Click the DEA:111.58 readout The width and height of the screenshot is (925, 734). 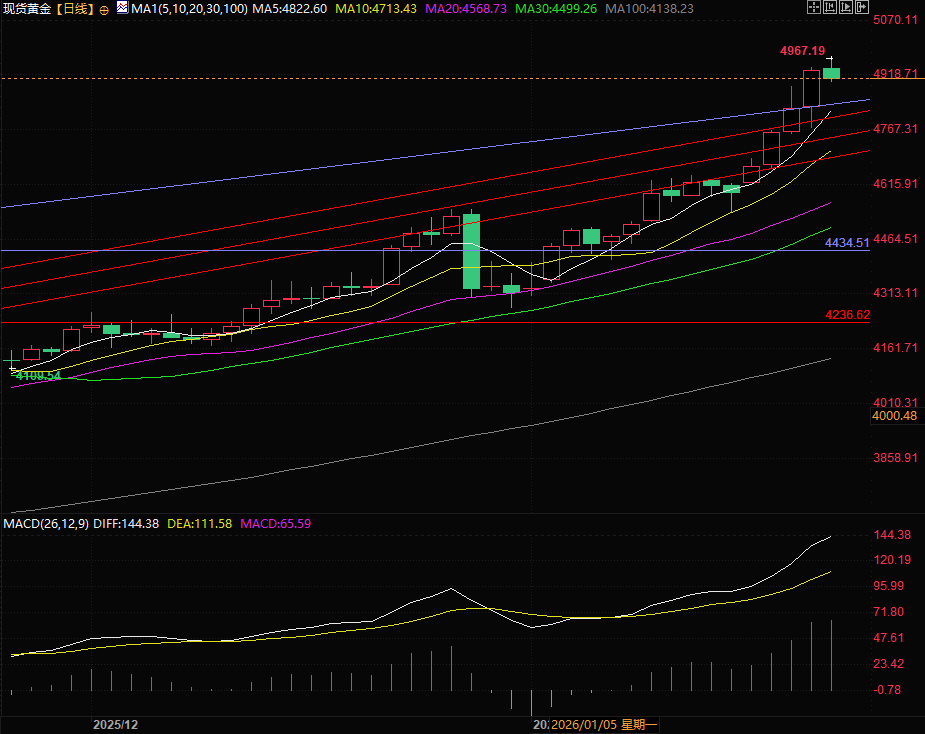pos(199,523)
